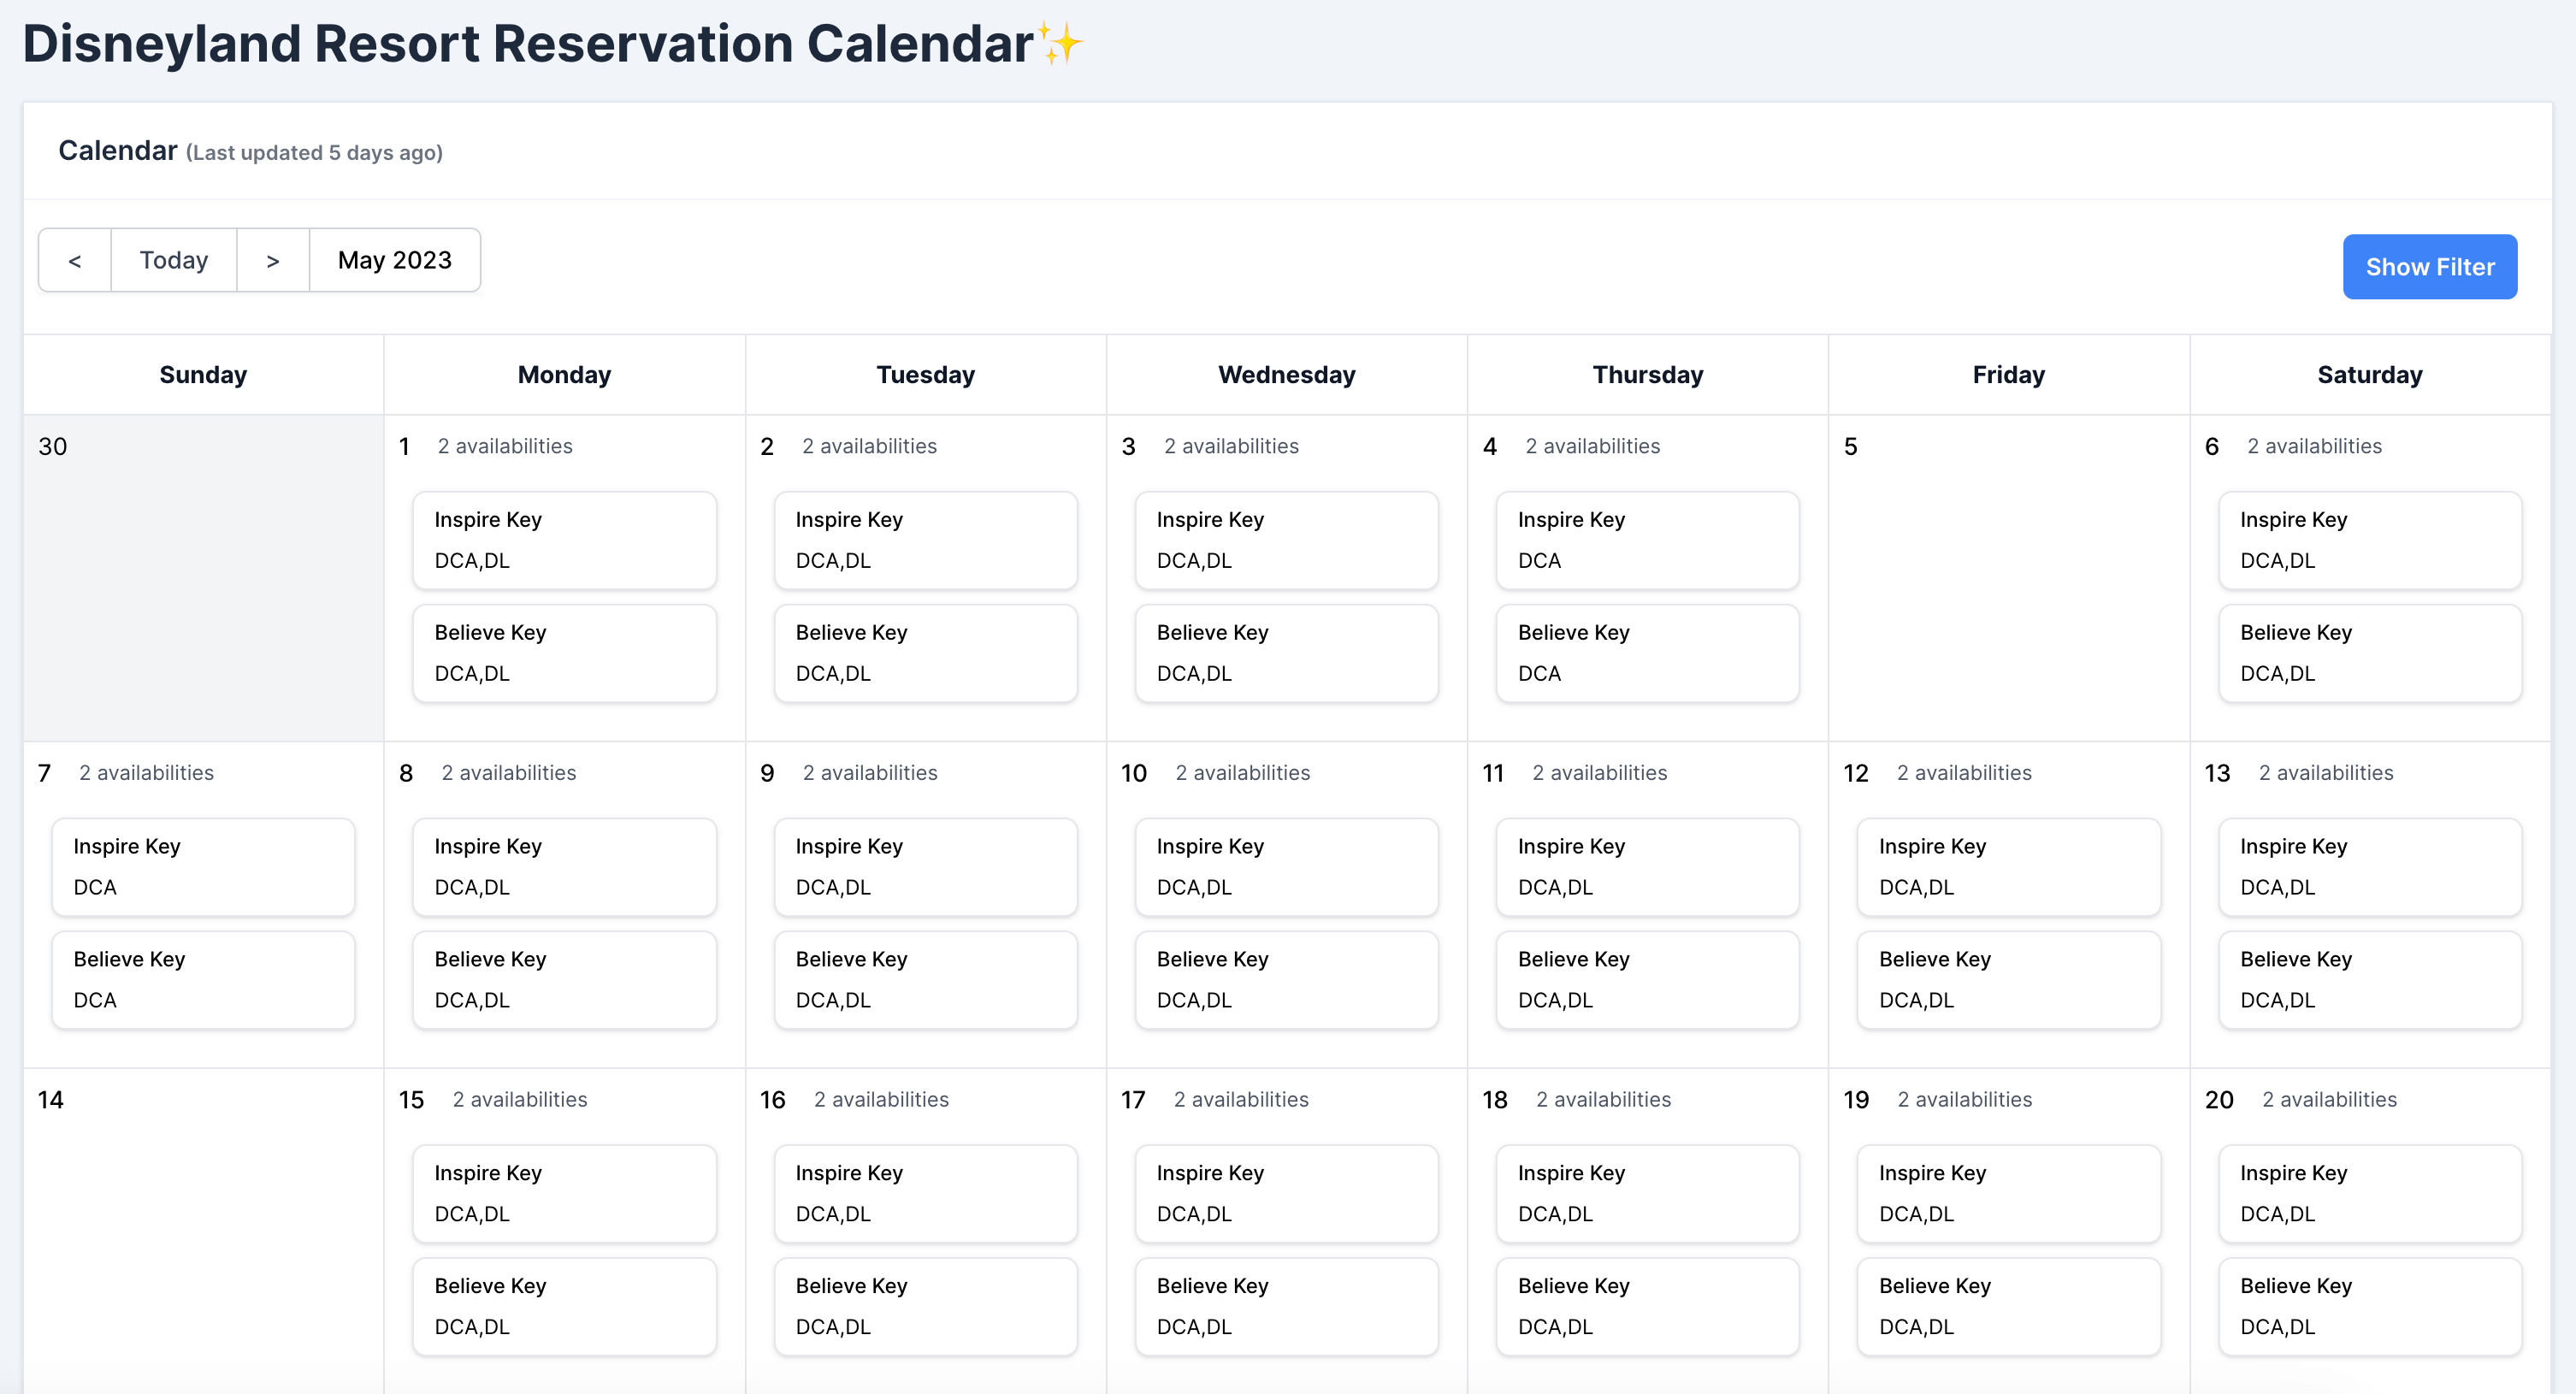Click the May 2023 month label
This screenshot has width=2576, height=1394.
394,260
